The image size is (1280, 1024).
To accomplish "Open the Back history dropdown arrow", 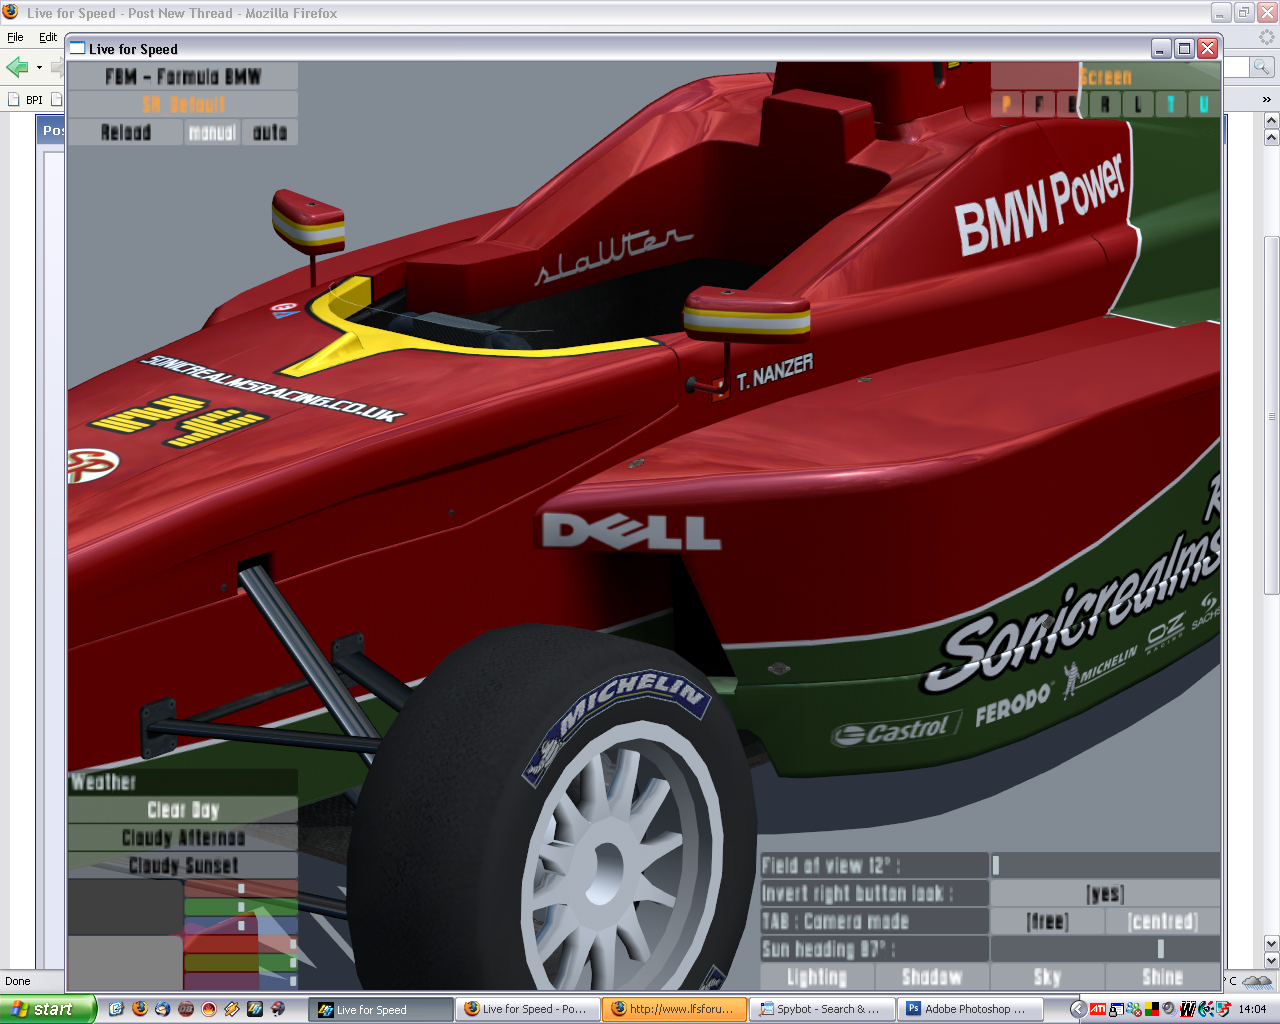I will click(39, 68).
